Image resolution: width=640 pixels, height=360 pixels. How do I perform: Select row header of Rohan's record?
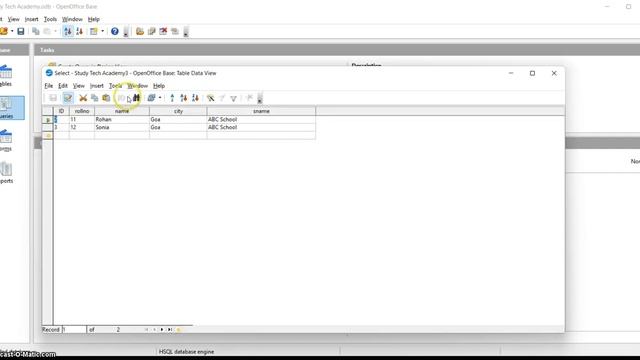tap(48, 120)
